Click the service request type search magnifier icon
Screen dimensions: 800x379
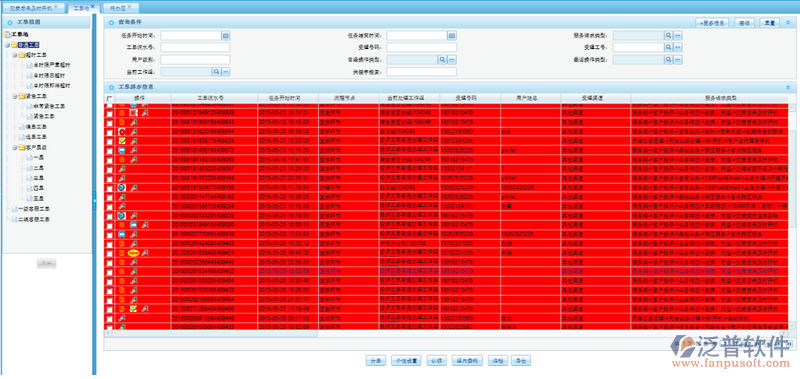(x=668, y=35)
